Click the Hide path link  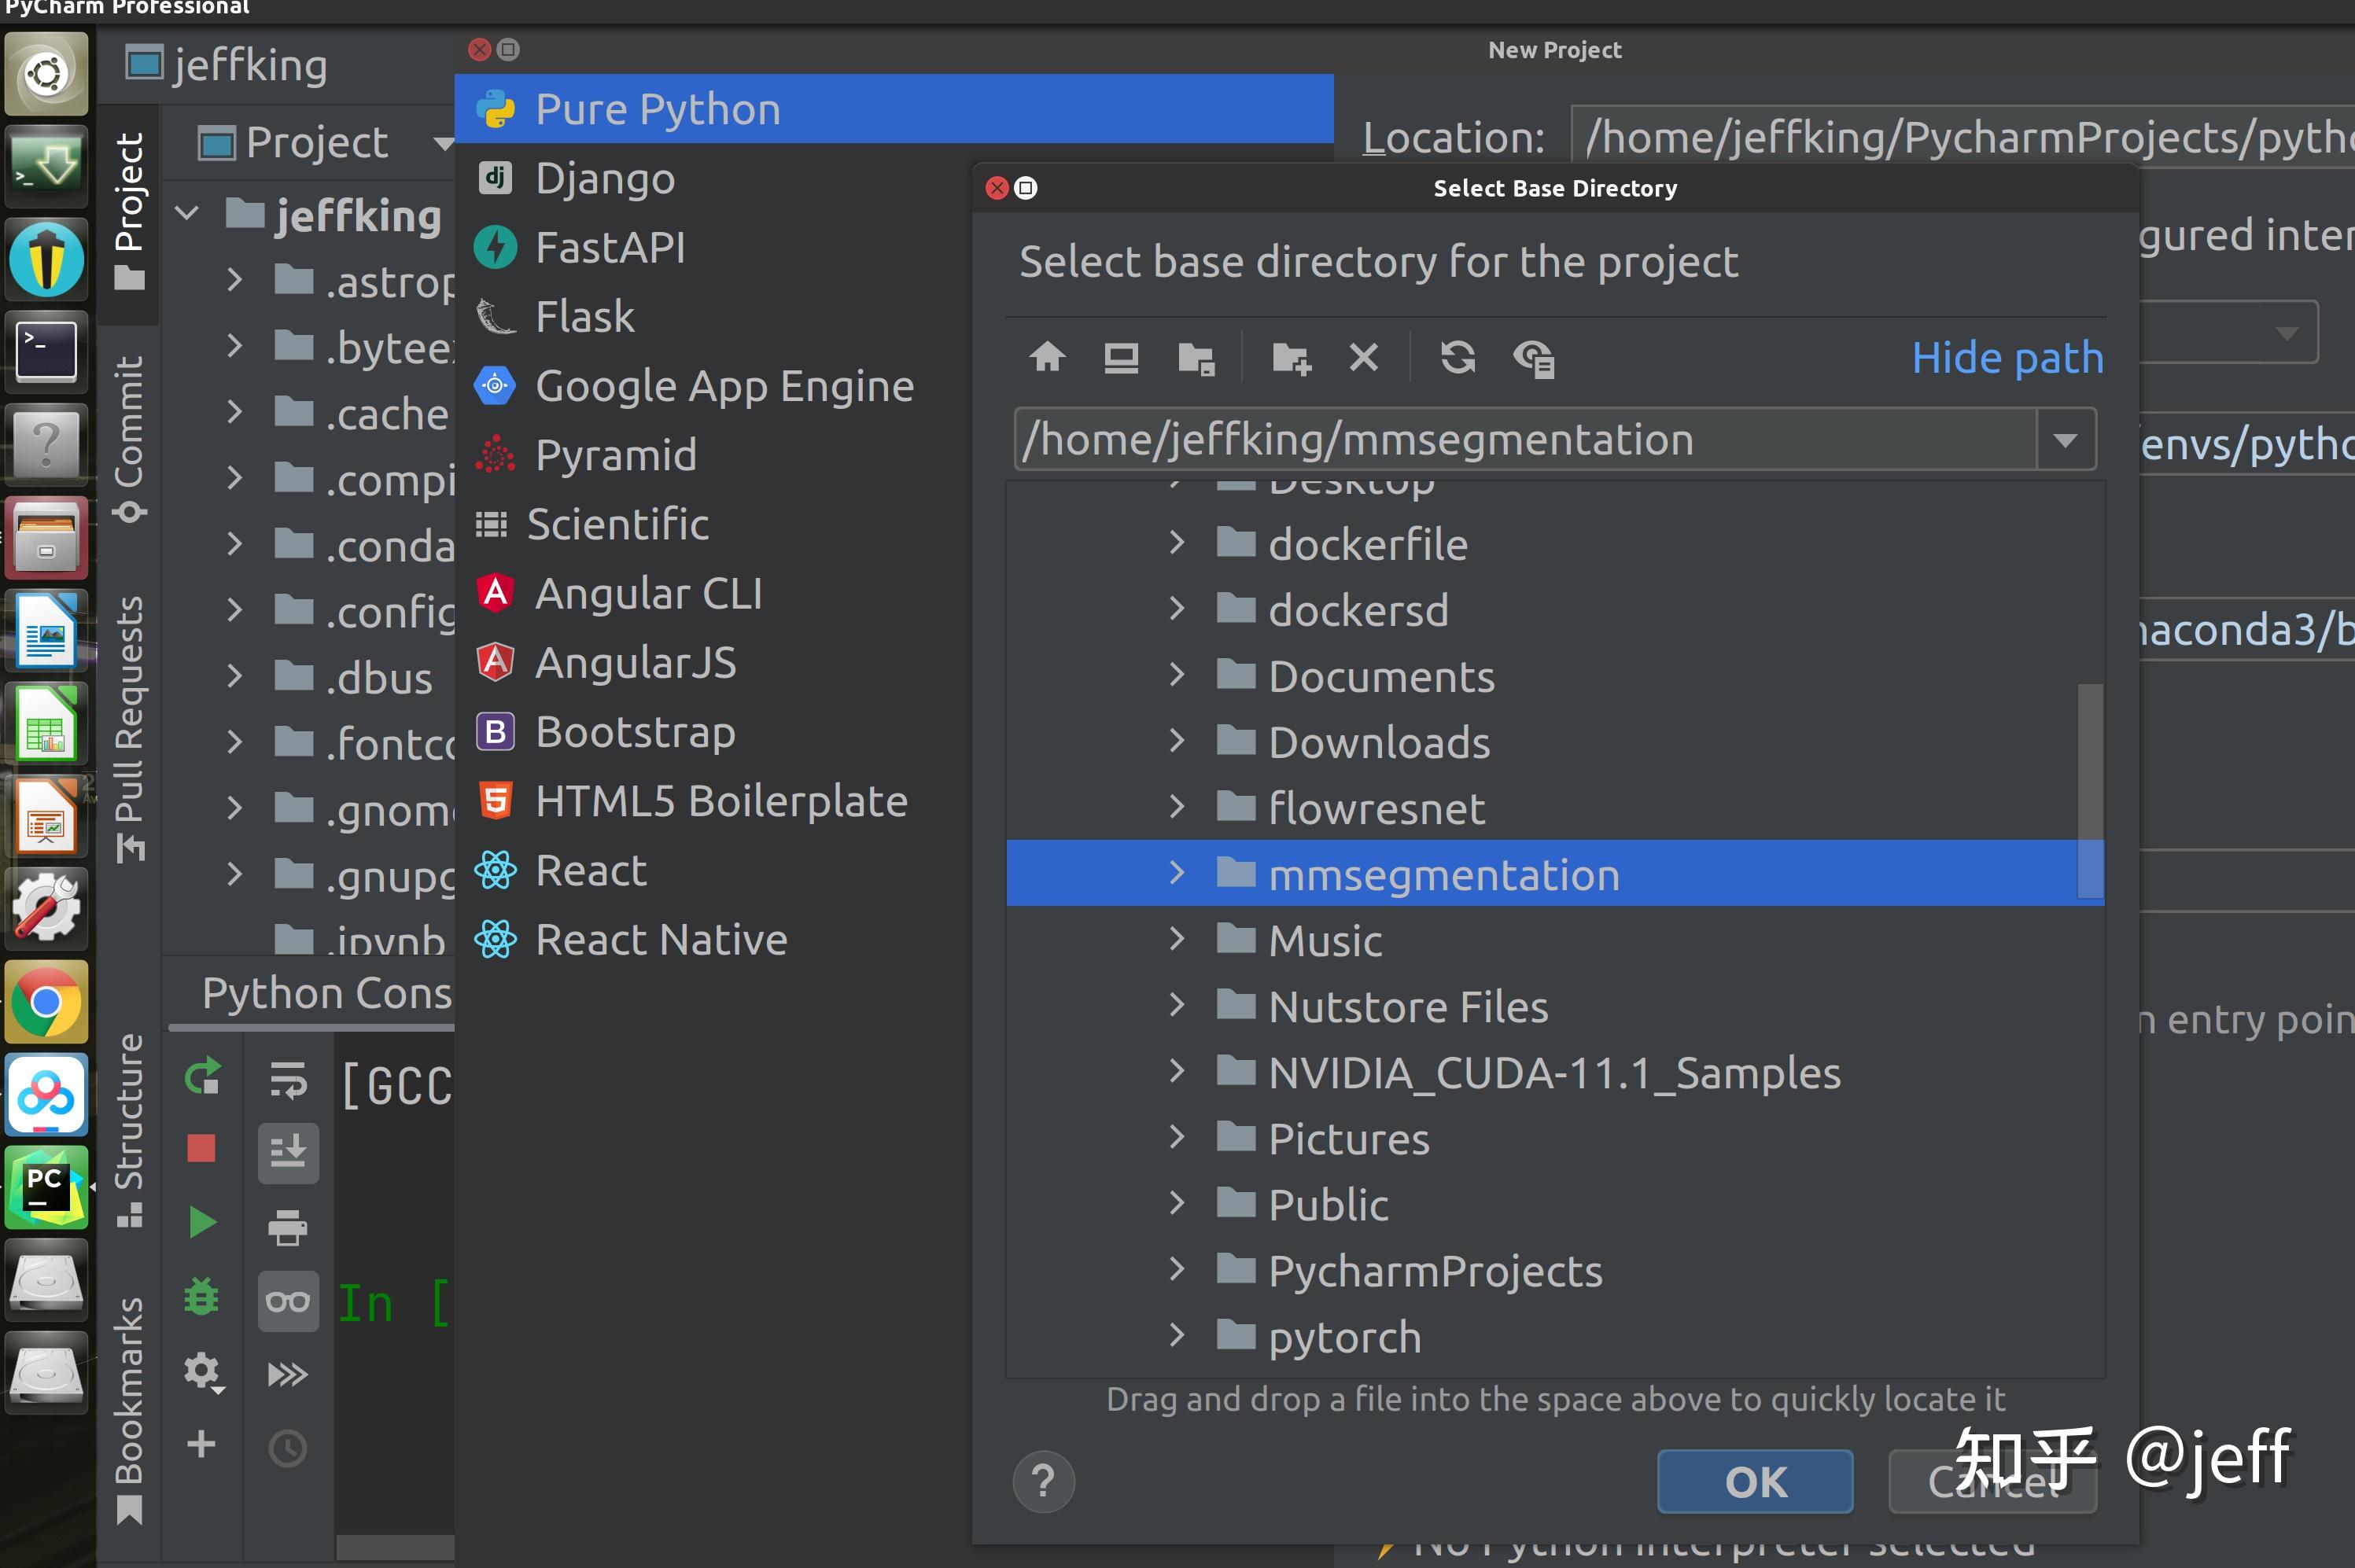(x=2008, y=358)
